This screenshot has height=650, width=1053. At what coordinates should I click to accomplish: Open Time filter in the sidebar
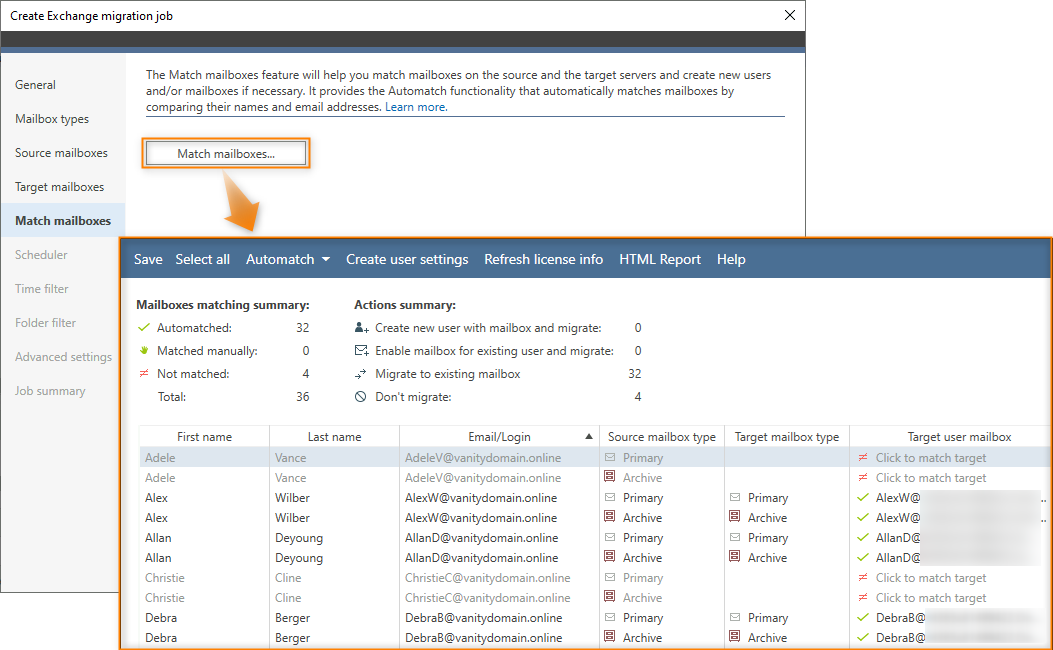(42, 289)
